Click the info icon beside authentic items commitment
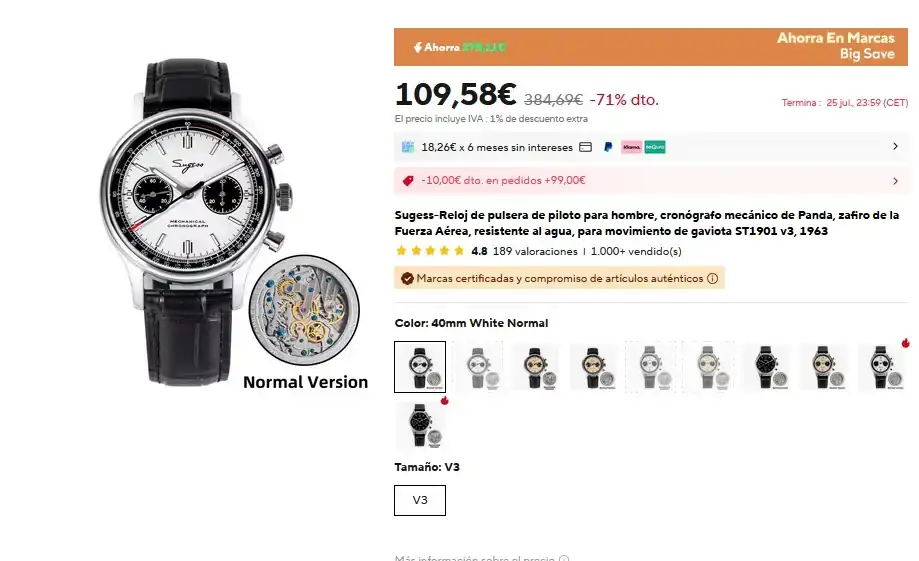 pos(713,278)
